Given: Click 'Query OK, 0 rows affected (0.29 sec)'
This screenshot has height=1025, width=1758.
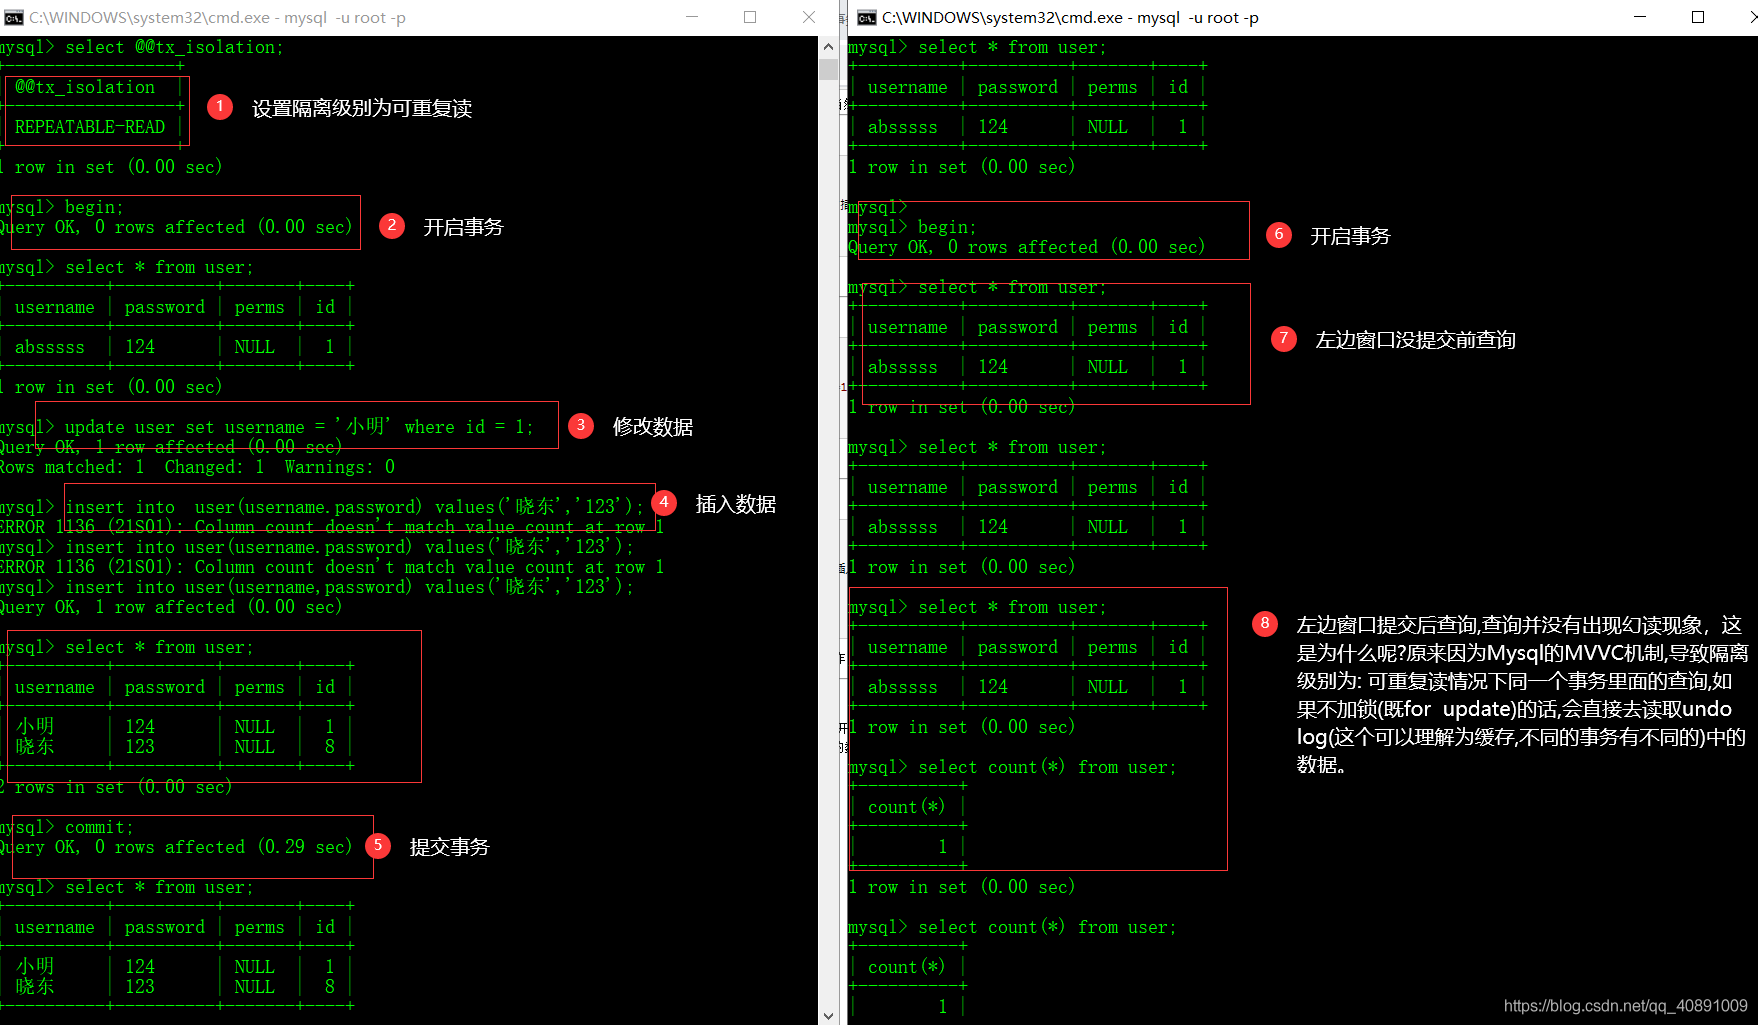Looking at the screenshot, I should tap(176, 847).
